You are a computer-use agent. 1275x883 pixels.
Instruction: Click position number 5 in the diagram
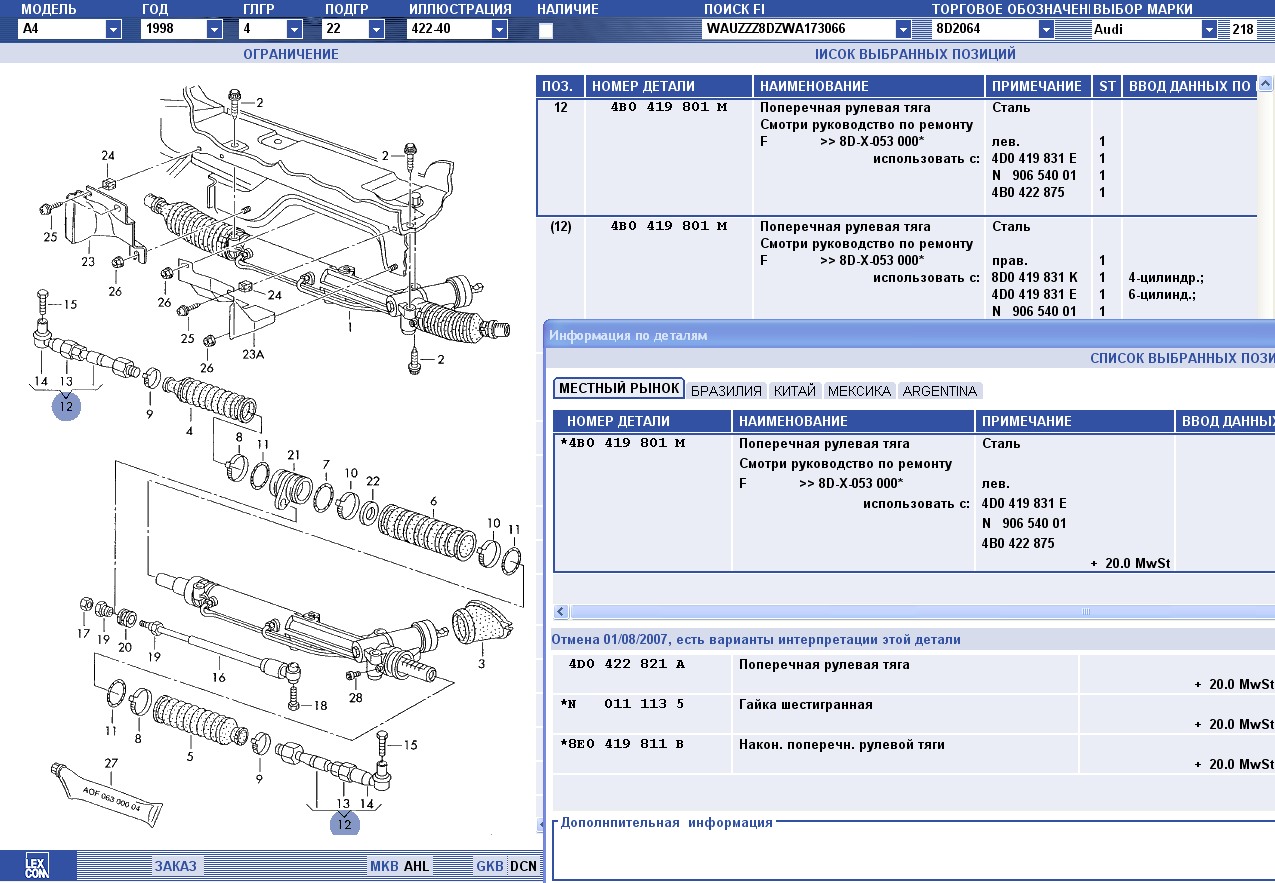pyautogui.click(x=188, y=757)
